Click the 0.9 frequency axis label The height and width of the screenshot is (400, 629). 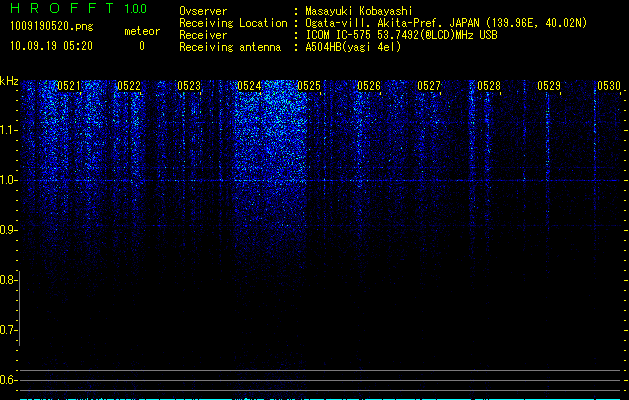pos(7,230)
